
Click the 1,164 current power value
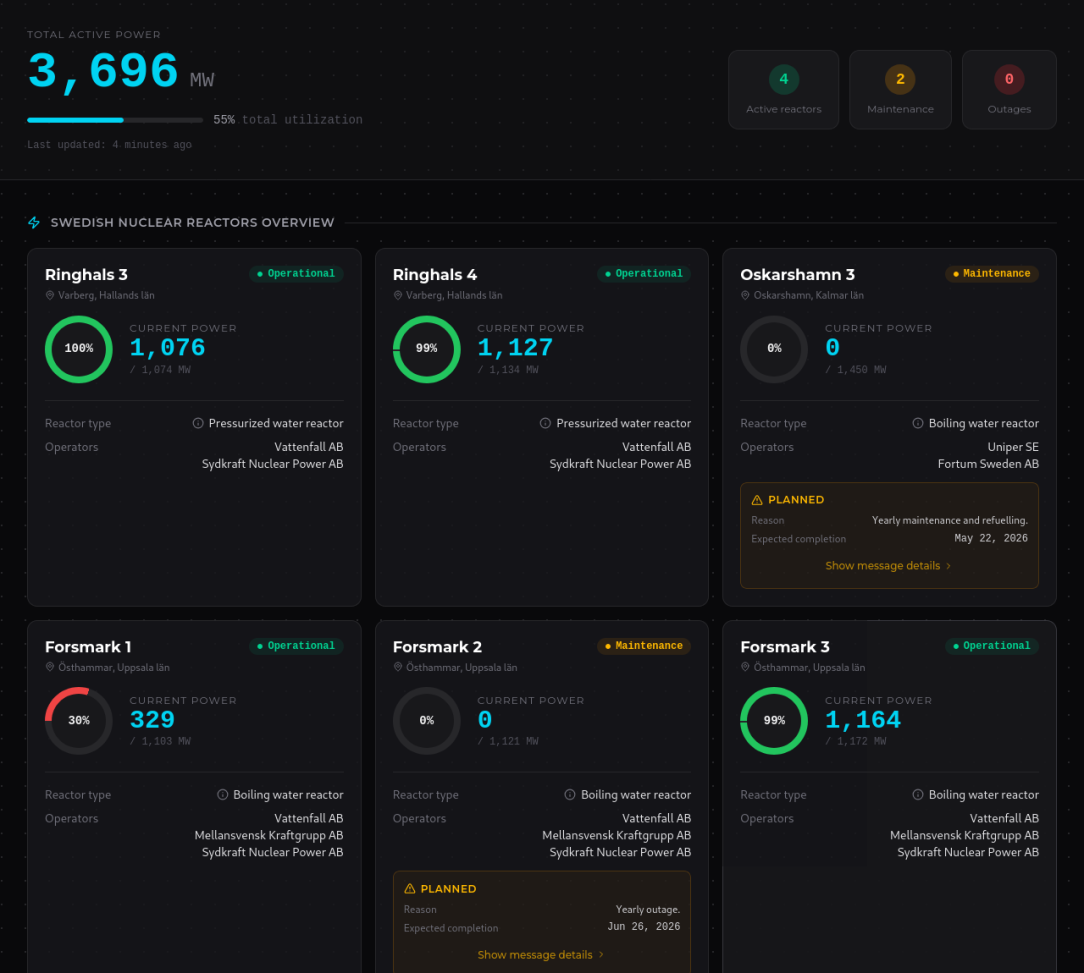tap(863, 720)
